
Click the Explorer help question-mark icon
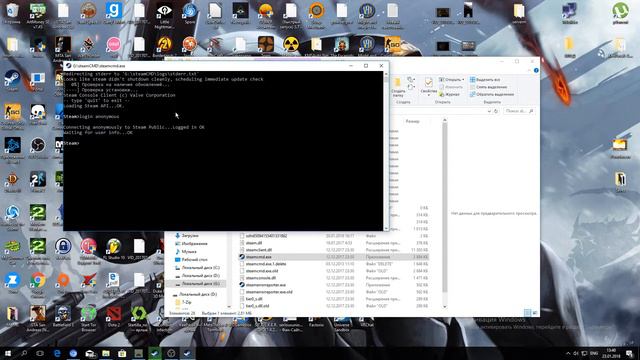(536, 71)
